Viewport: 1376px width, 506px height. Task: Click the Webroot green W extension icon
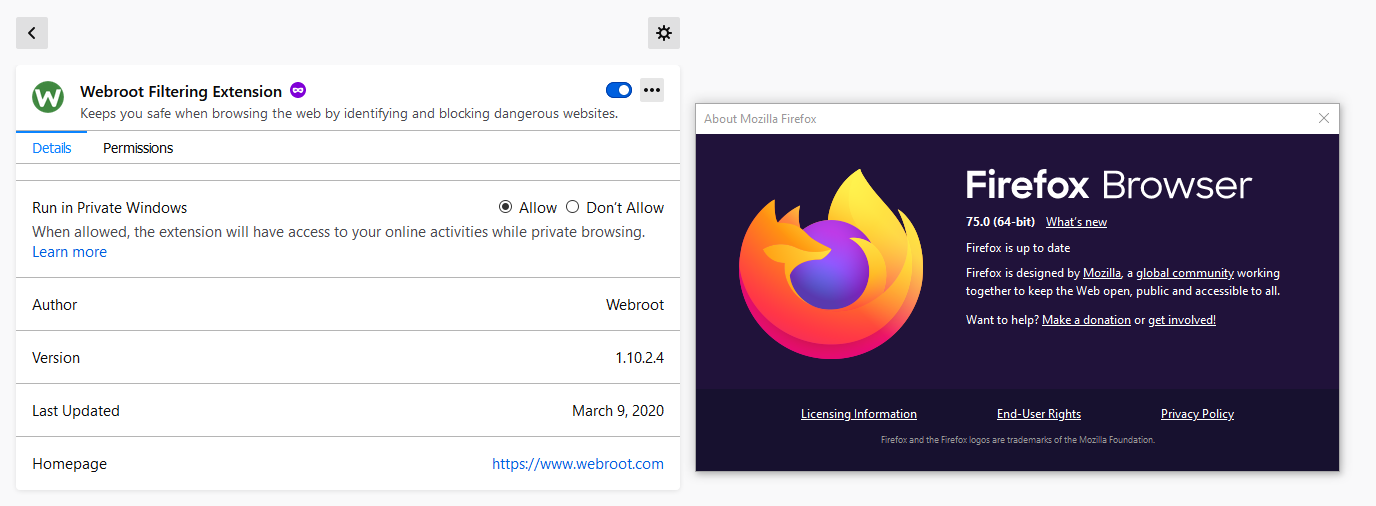[48, 97]
